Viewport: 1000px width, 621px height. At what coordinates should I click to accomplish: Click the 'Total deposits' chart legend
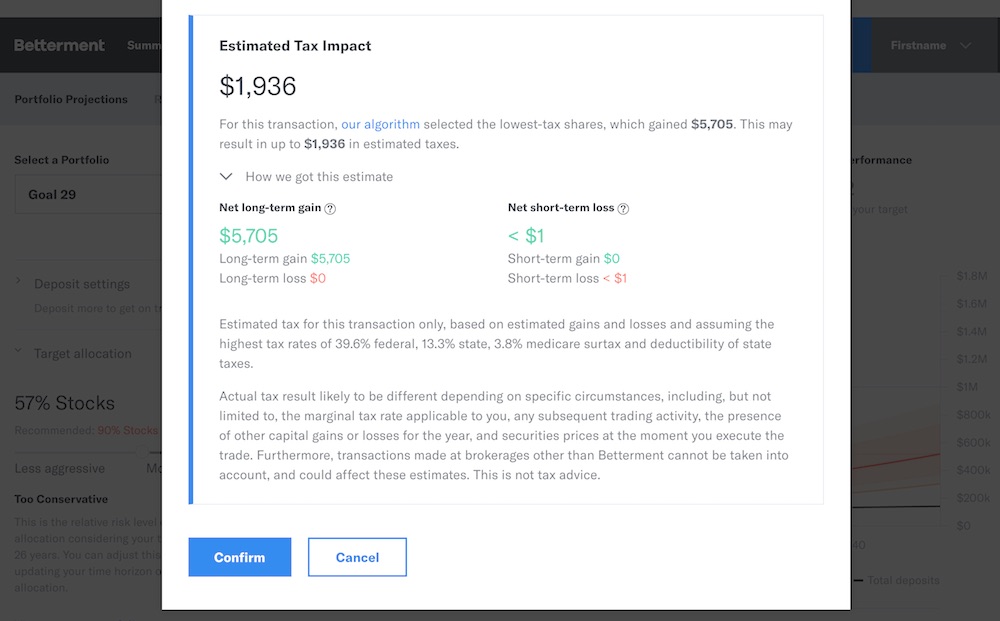tap(902, 580)
